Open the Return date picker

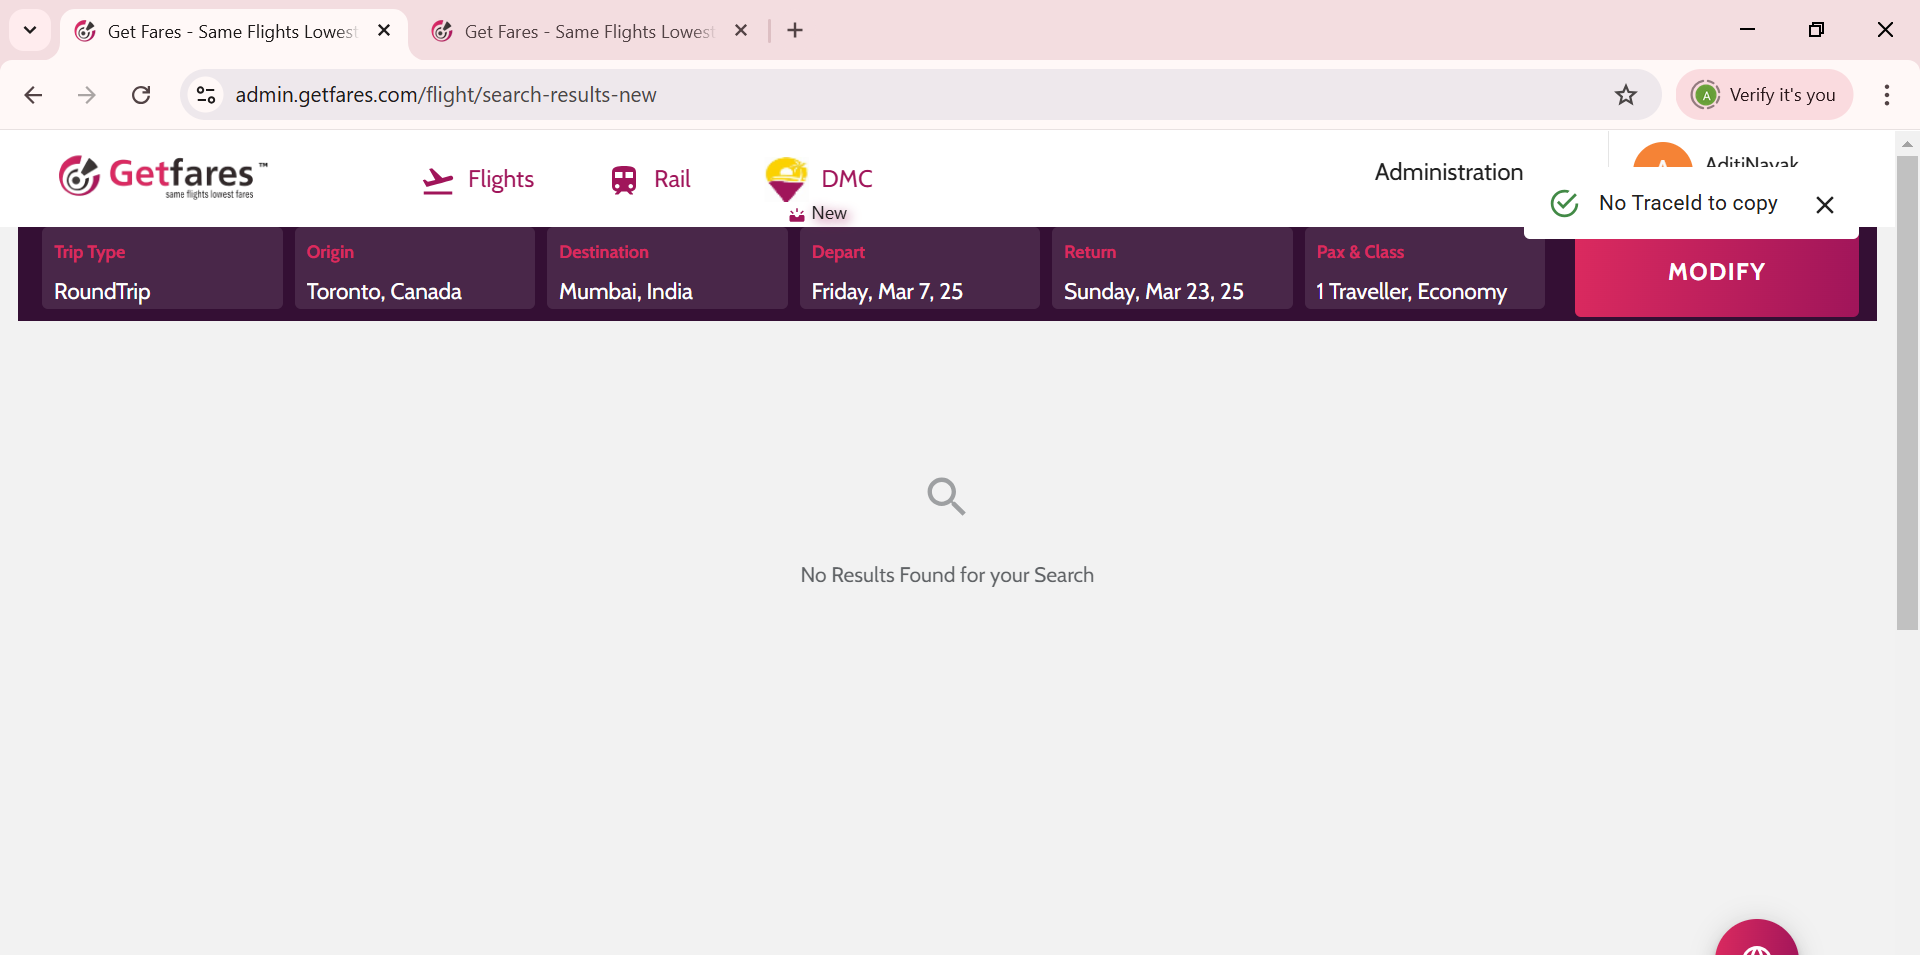click(1171, 271)
